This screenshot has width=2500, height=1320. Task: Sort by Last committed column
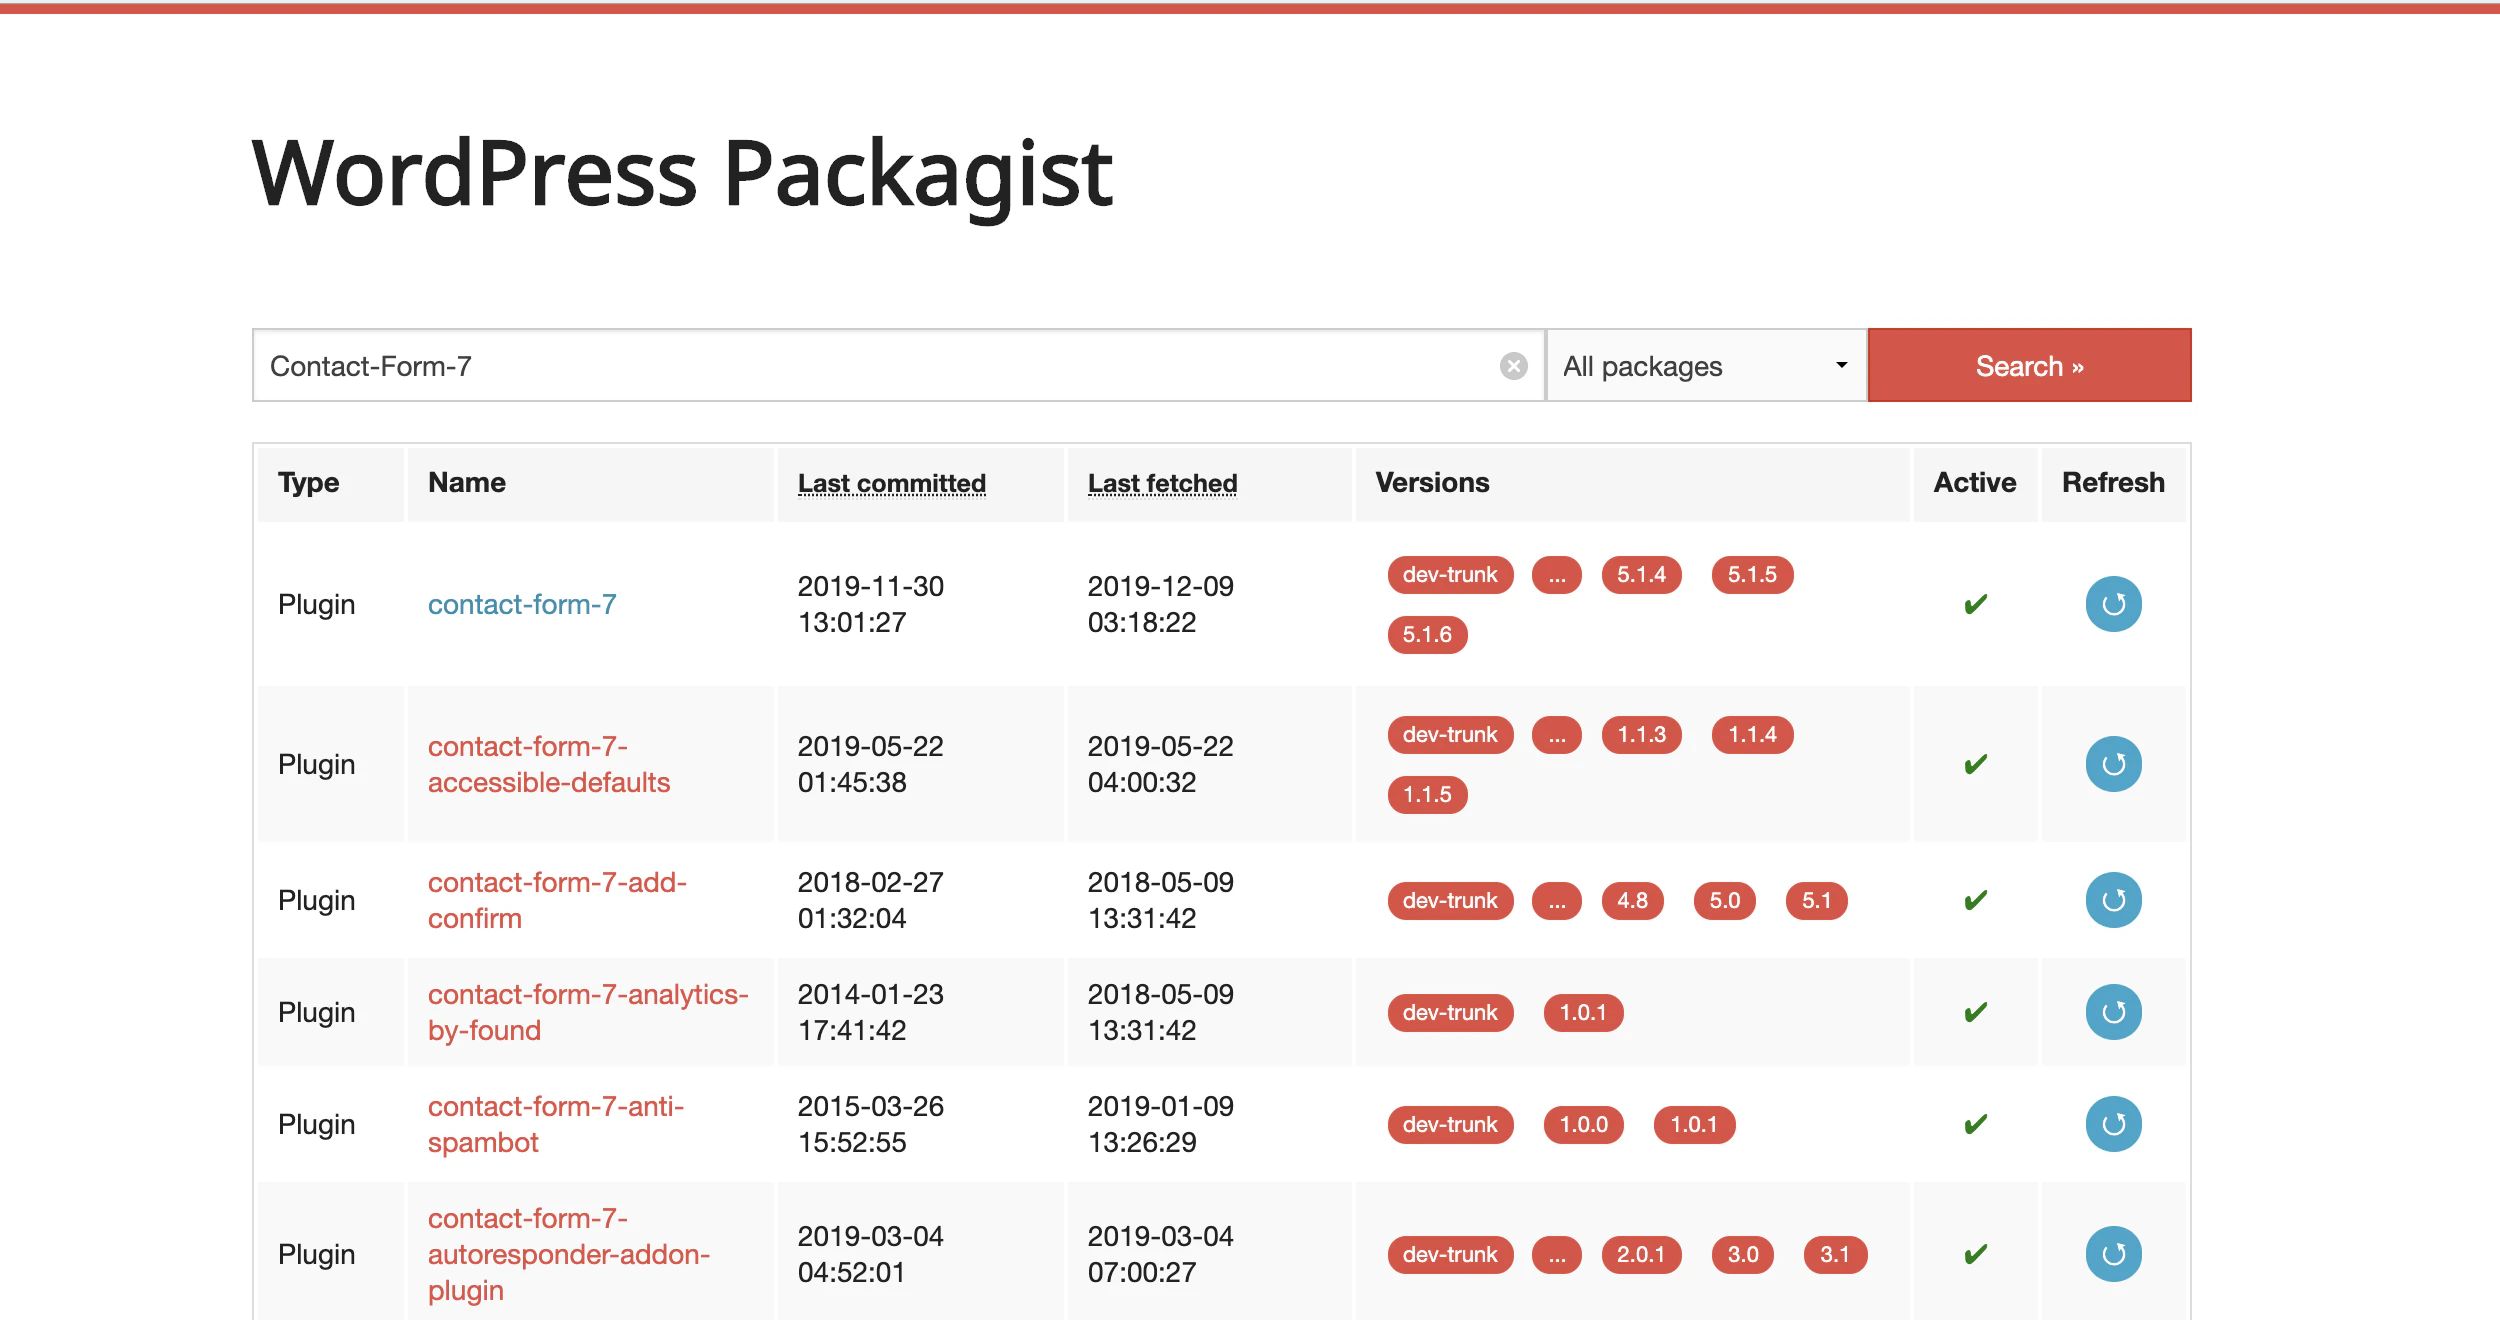892,483
